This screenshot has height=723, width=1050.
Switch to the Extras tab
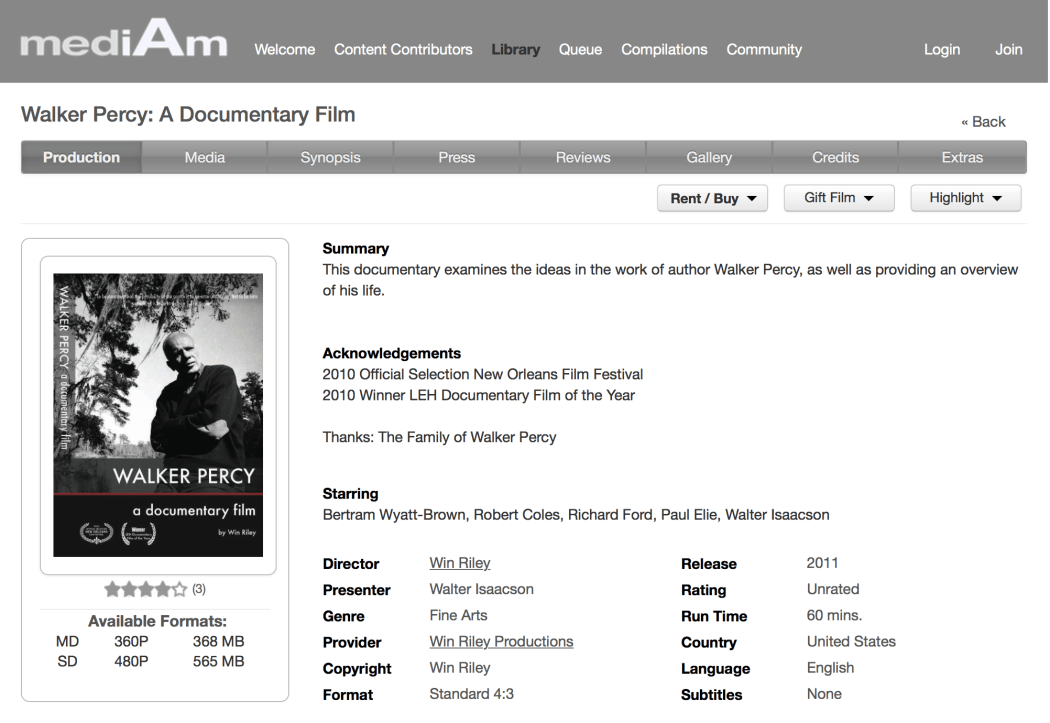(962, 157)
